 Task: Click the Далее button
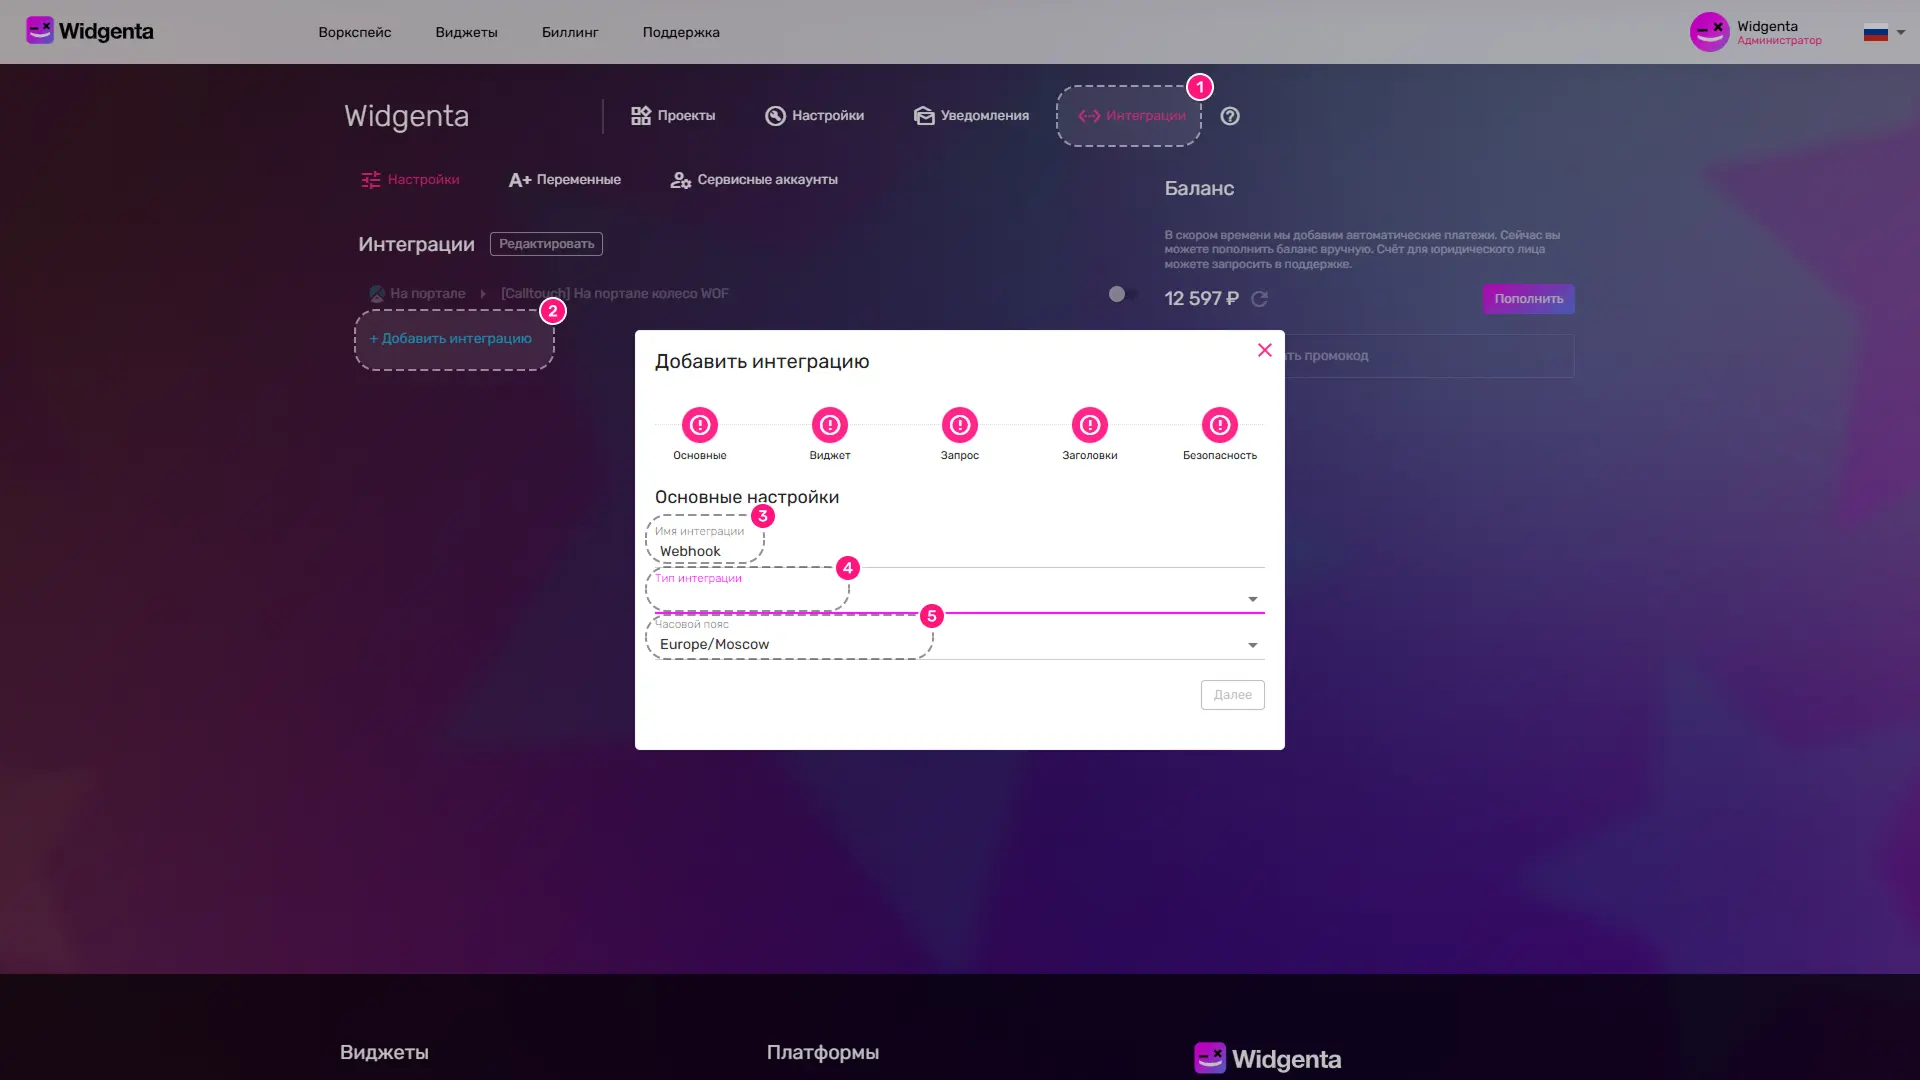pos(1232,695)
